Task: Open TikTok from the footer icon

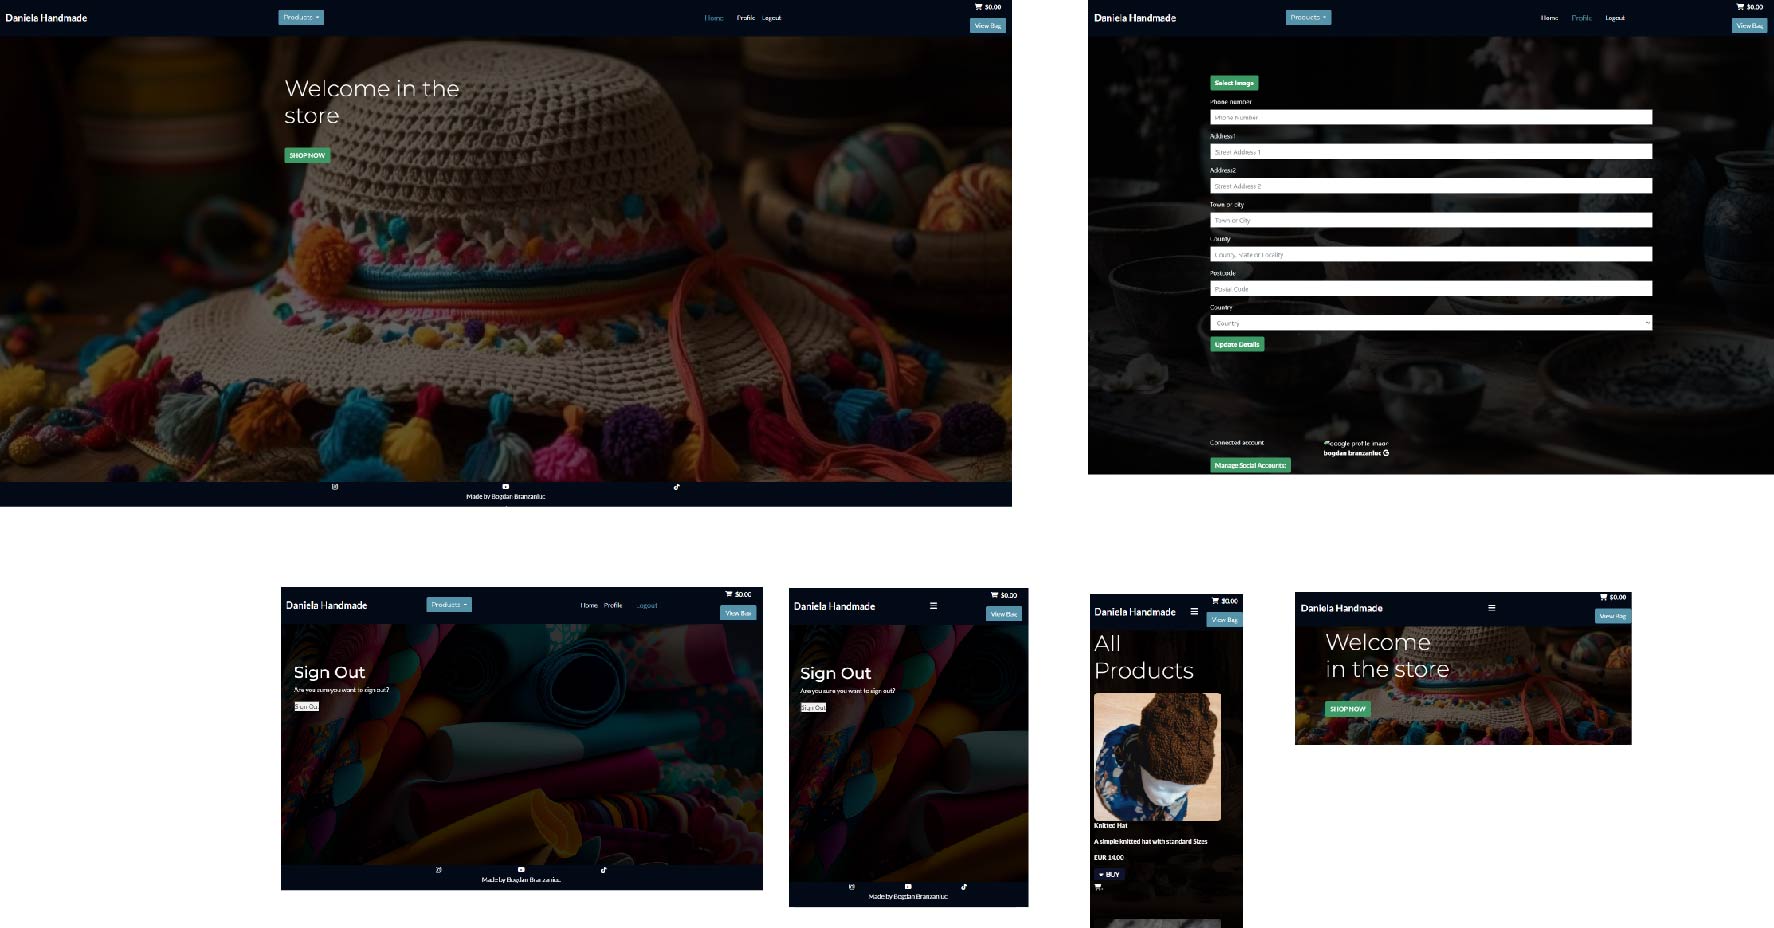Action: coord(676,486)
